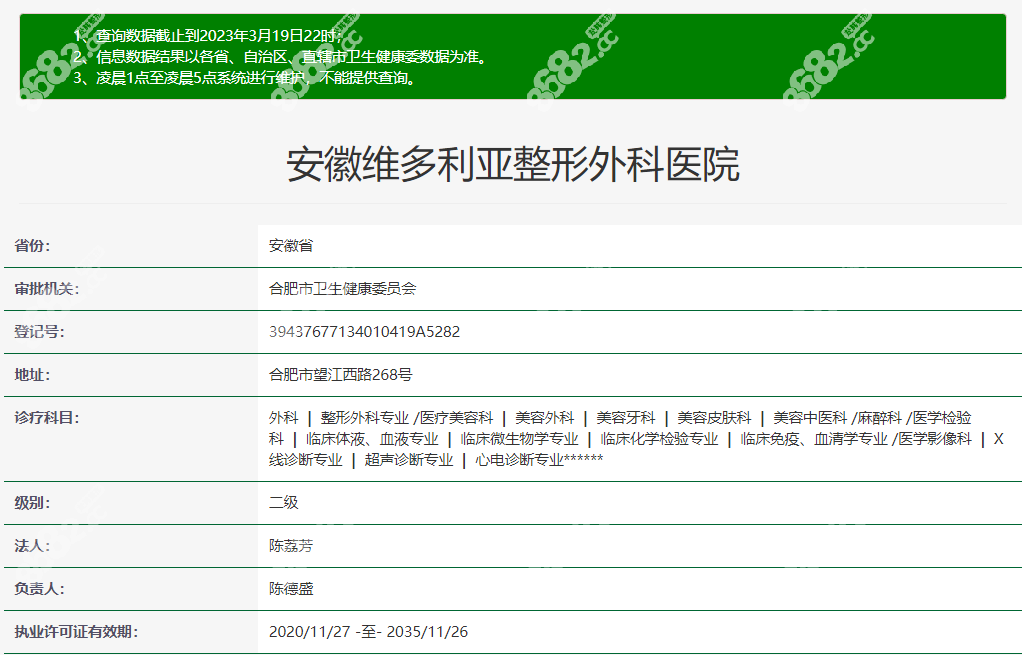1022x655 pixels.
Task: Click the 省份 label
Action: coord(32,246)
